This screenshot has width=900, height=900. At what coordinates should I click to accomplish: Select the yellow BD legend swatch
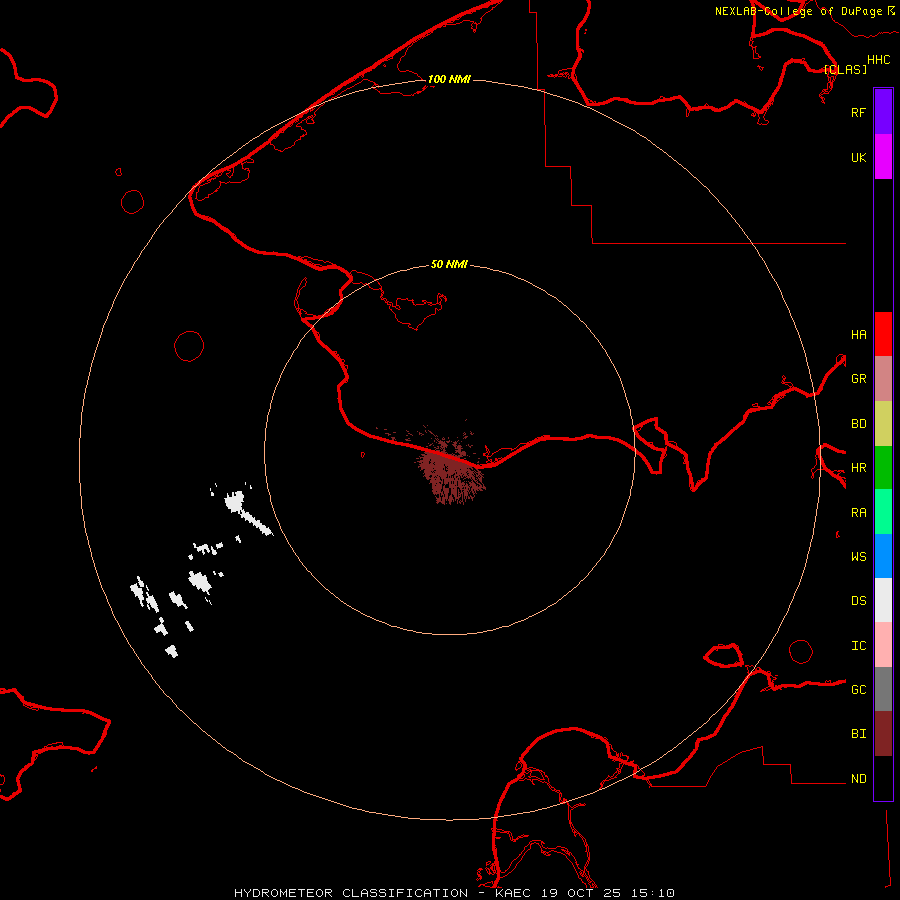click(883, 424)
